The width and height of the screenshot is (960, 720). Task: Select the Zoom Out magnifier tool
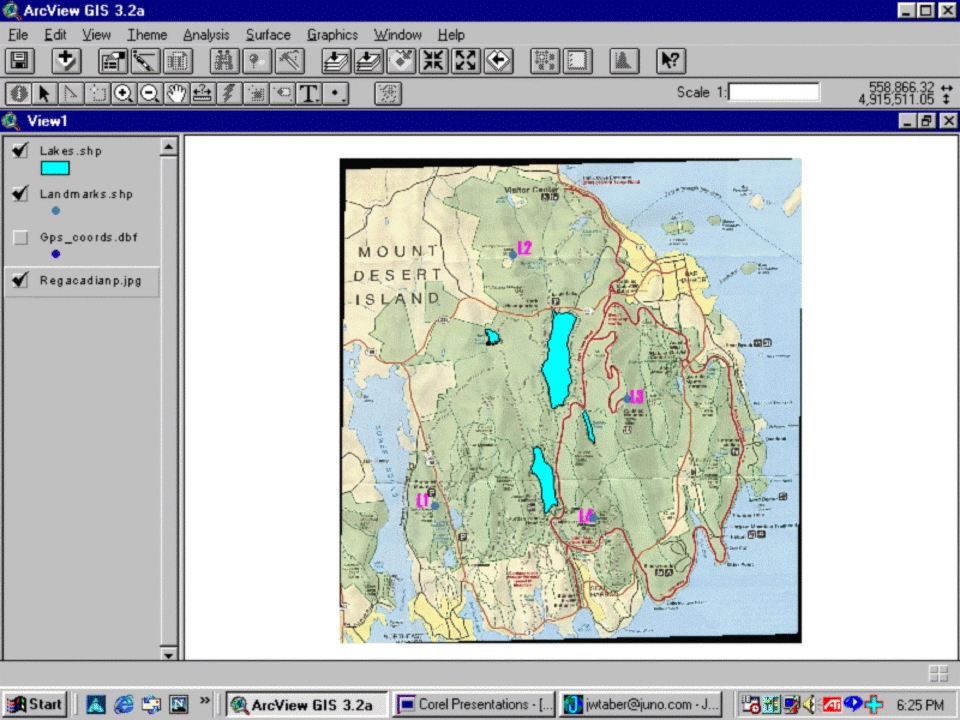click(x=149, y=93)
